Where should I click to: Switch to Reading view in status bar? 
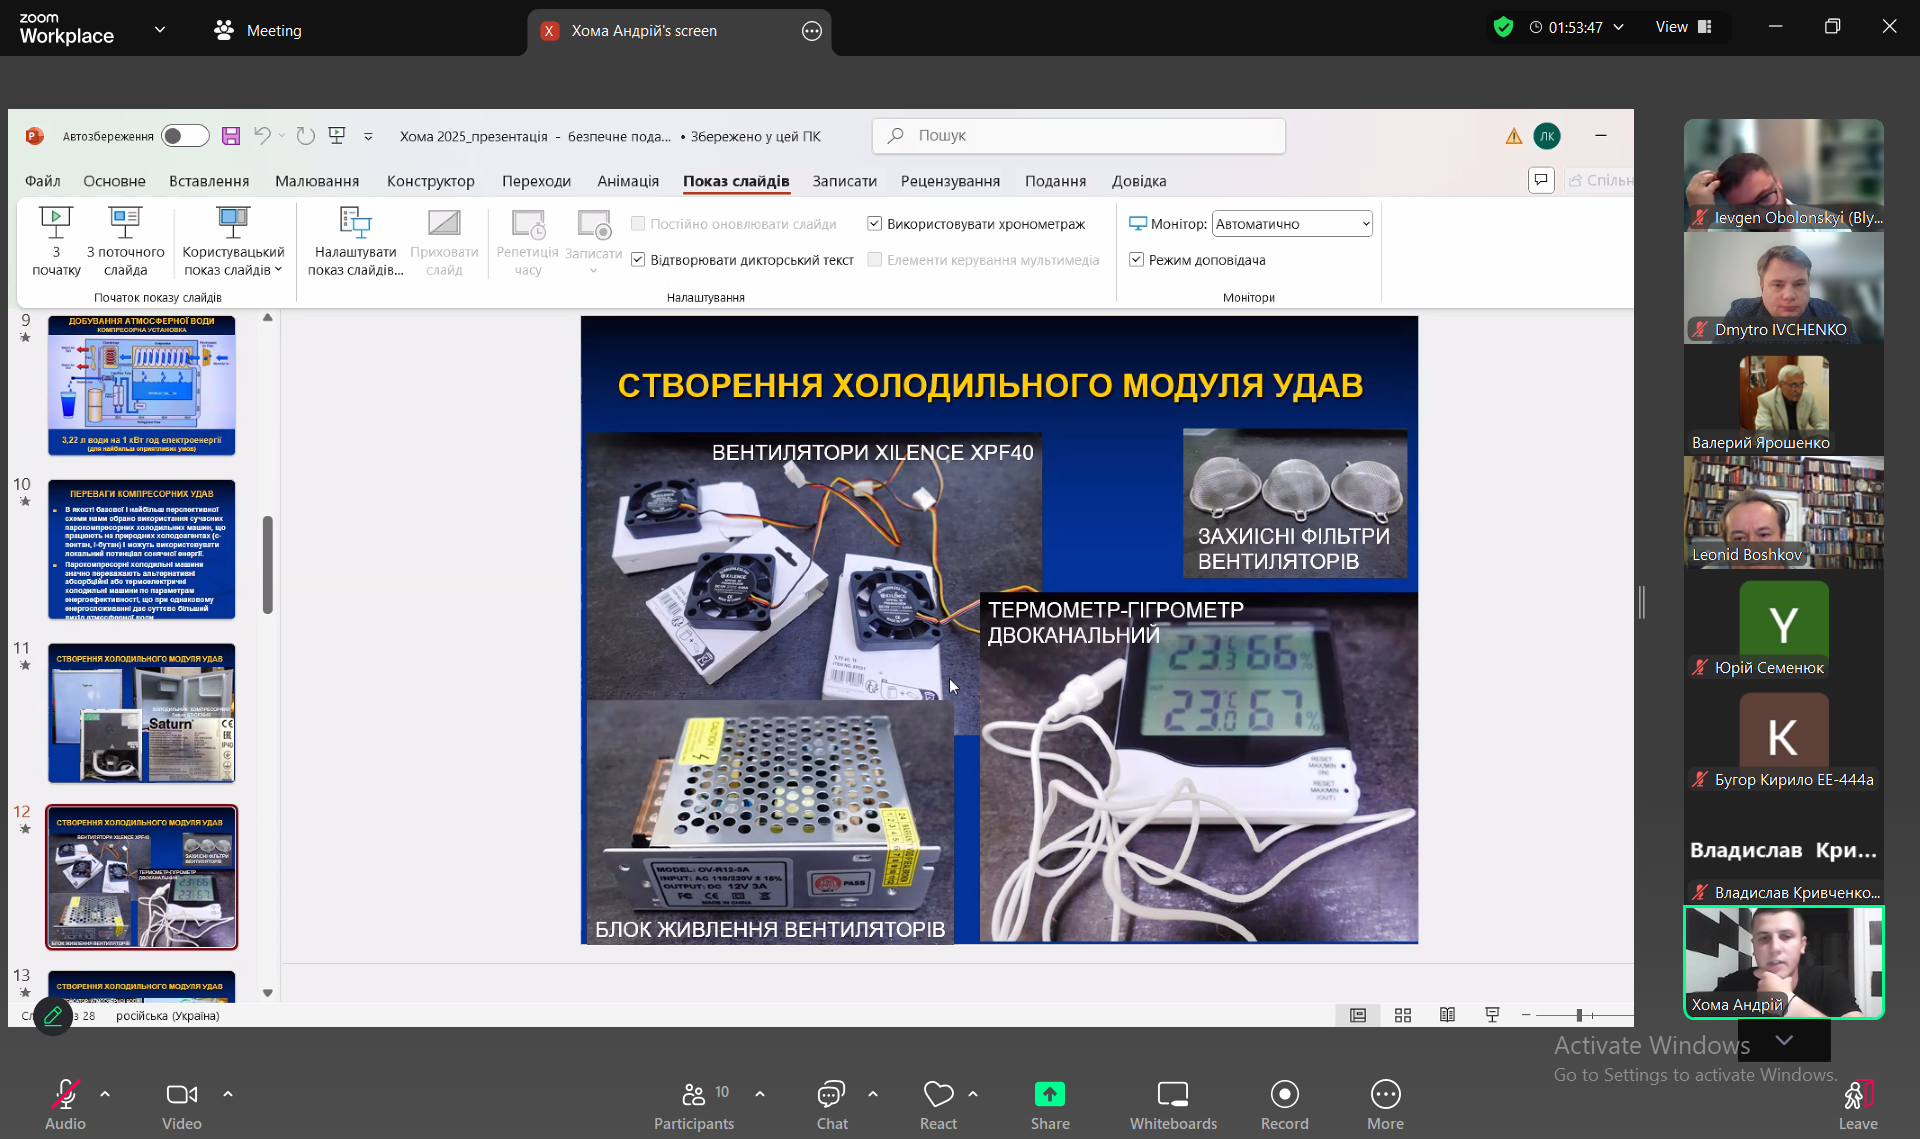(x=1447, y=1015)
